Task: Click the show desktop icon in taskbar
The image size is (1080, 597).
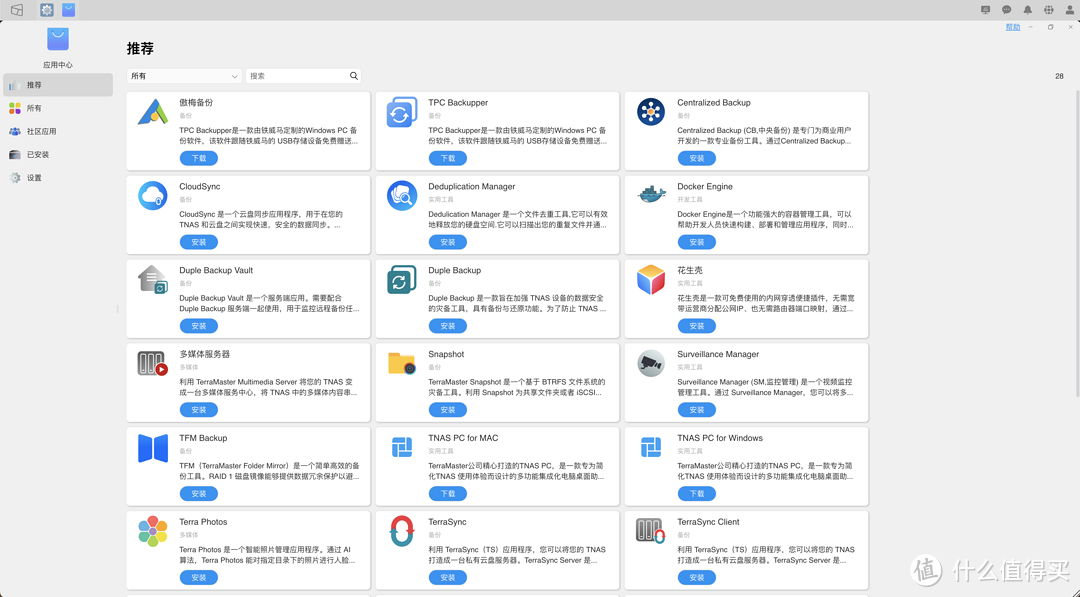Action: 16,9
